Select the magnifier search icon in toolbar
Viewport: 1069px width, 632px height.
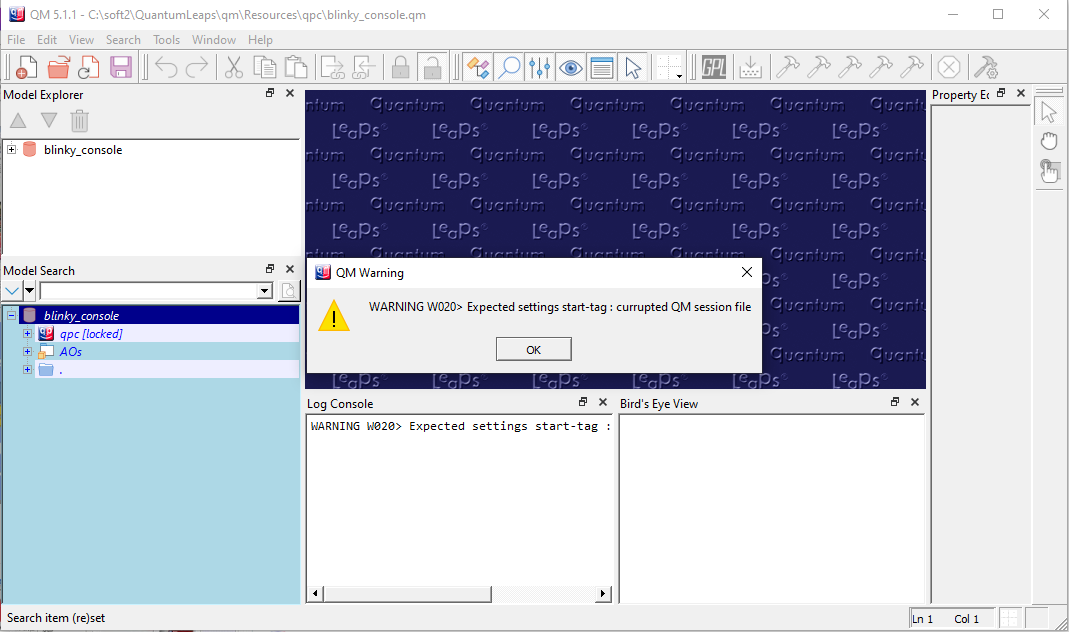(x=509, y=67)
